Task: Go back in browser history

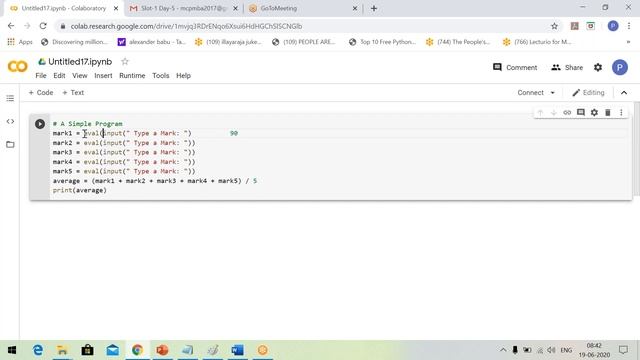Action: (x=11, y=26)
